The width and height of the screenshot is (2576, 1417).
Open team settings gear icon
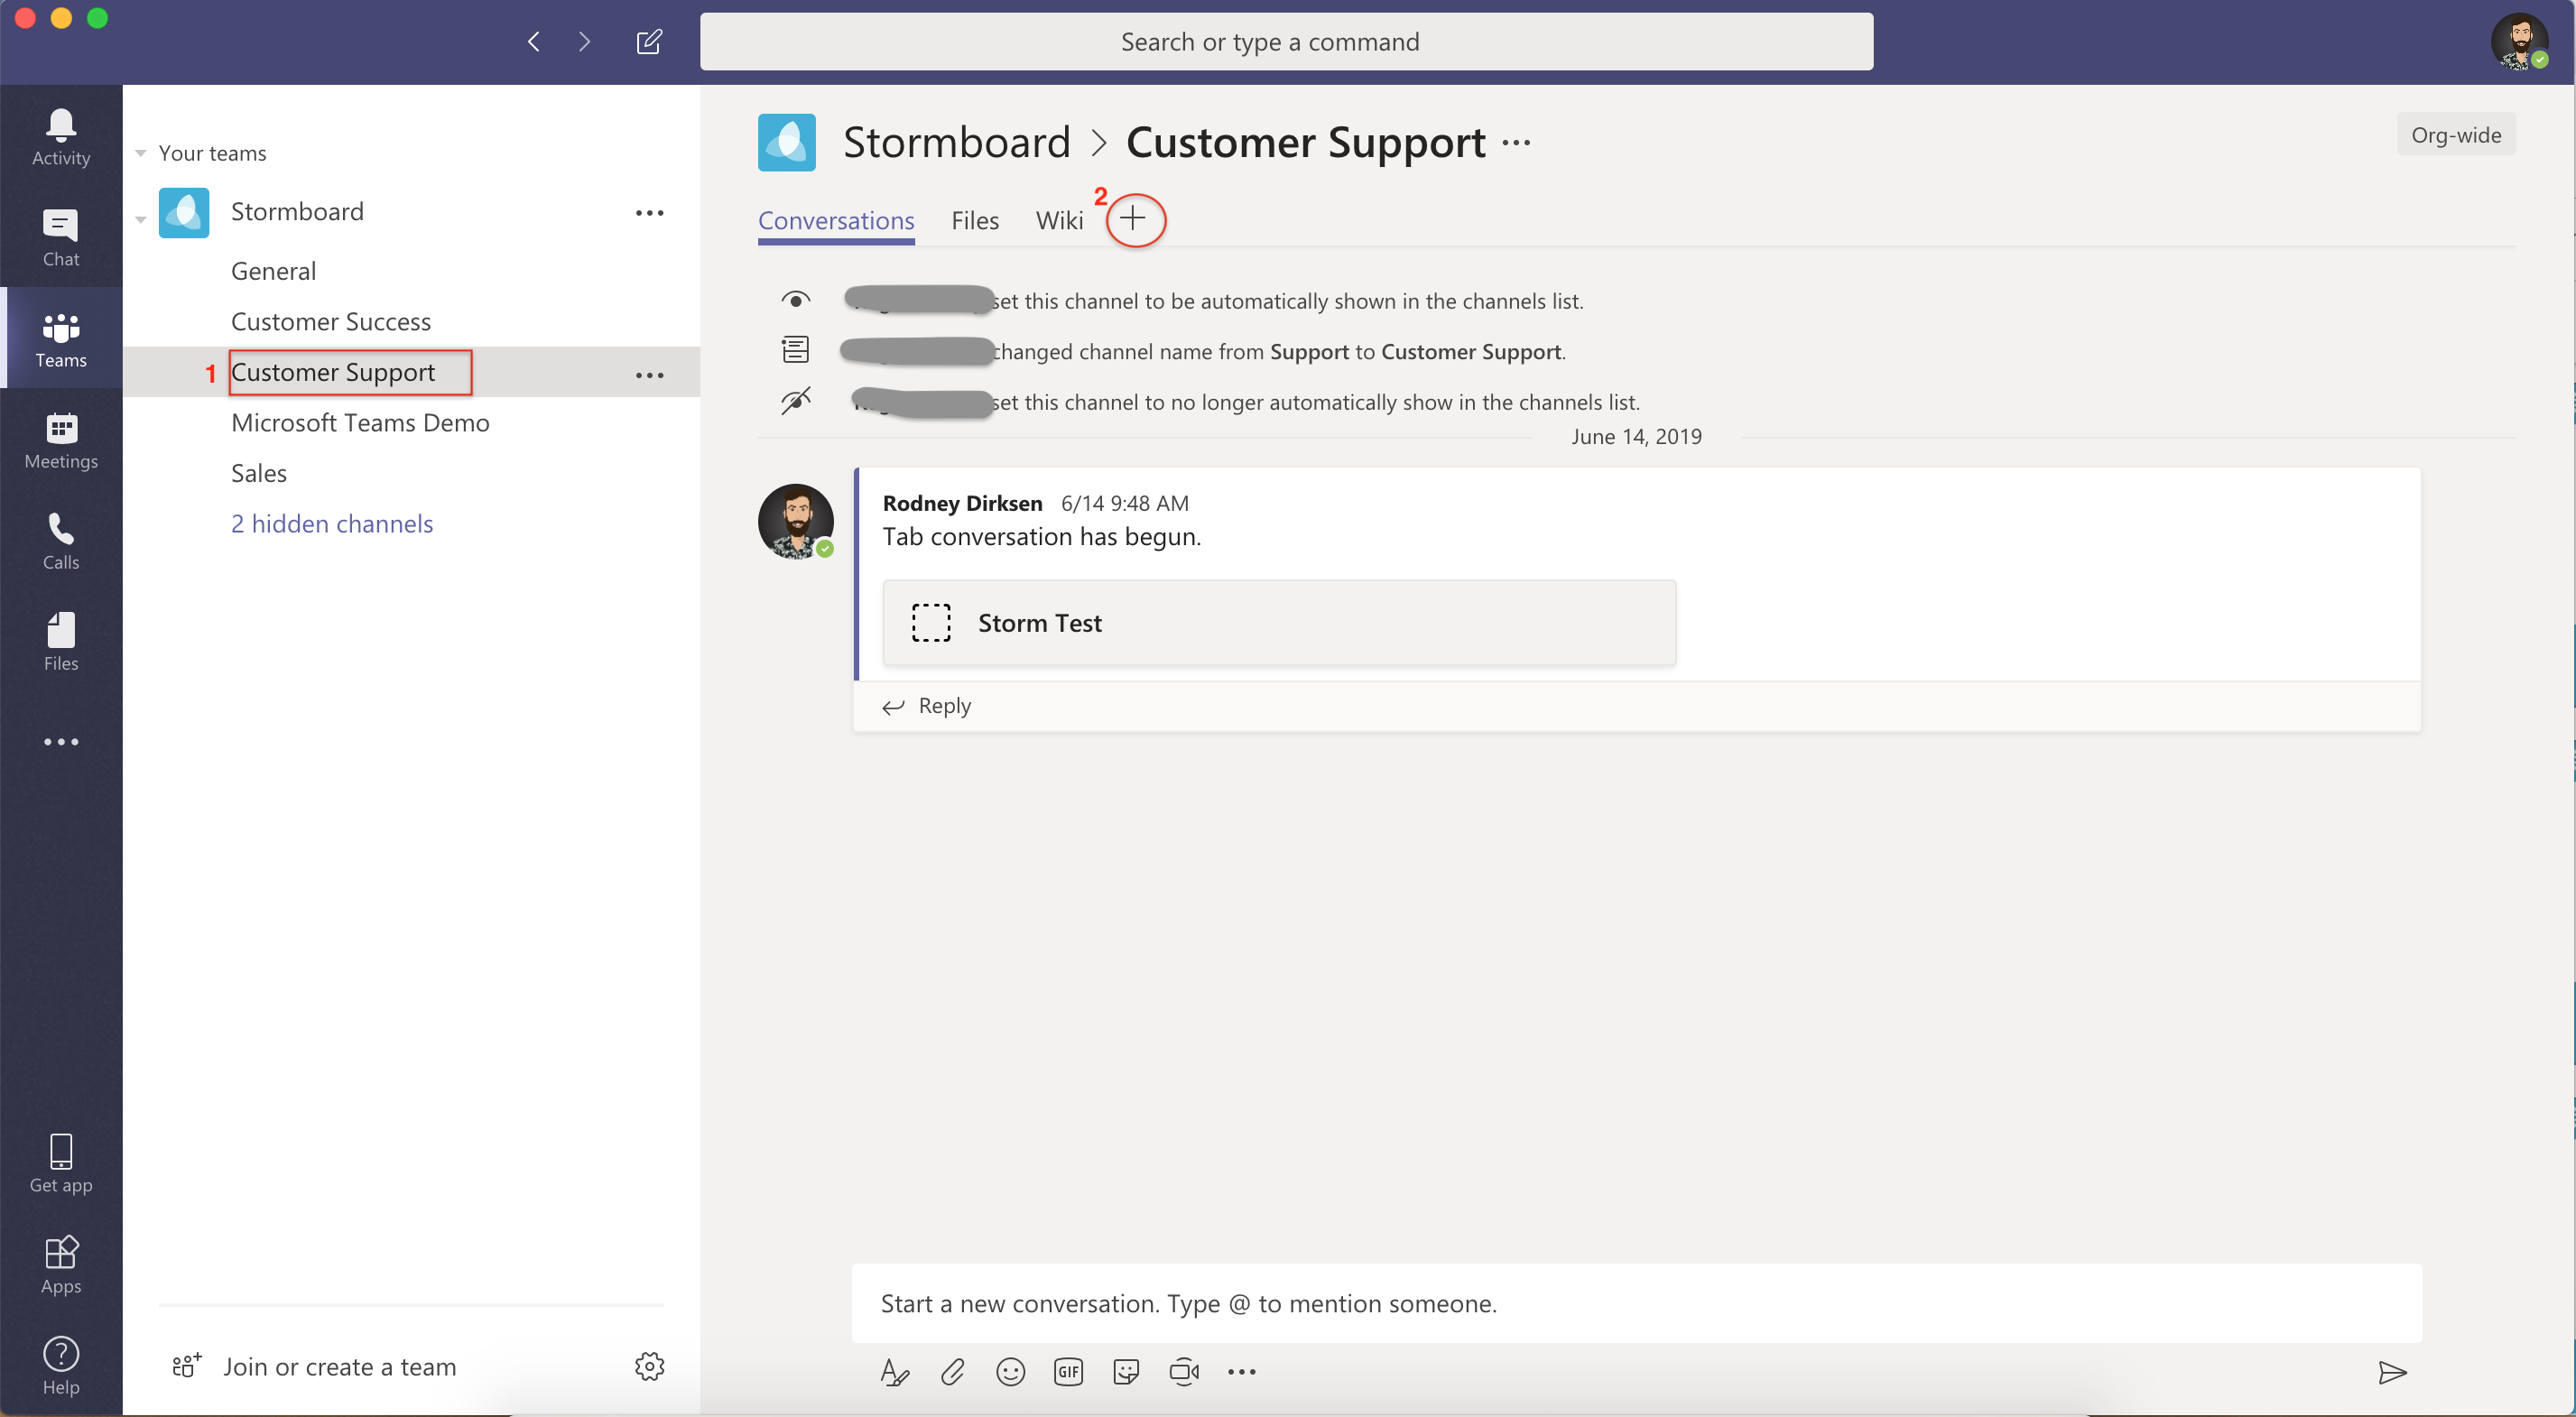[x=650, y=1367]
